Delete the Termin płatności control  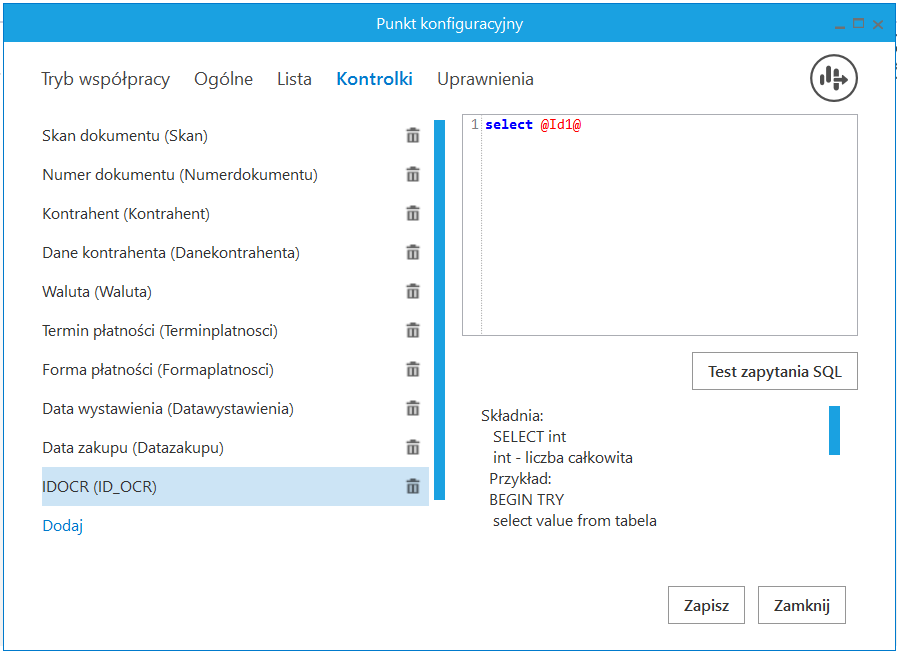[412, 331]
